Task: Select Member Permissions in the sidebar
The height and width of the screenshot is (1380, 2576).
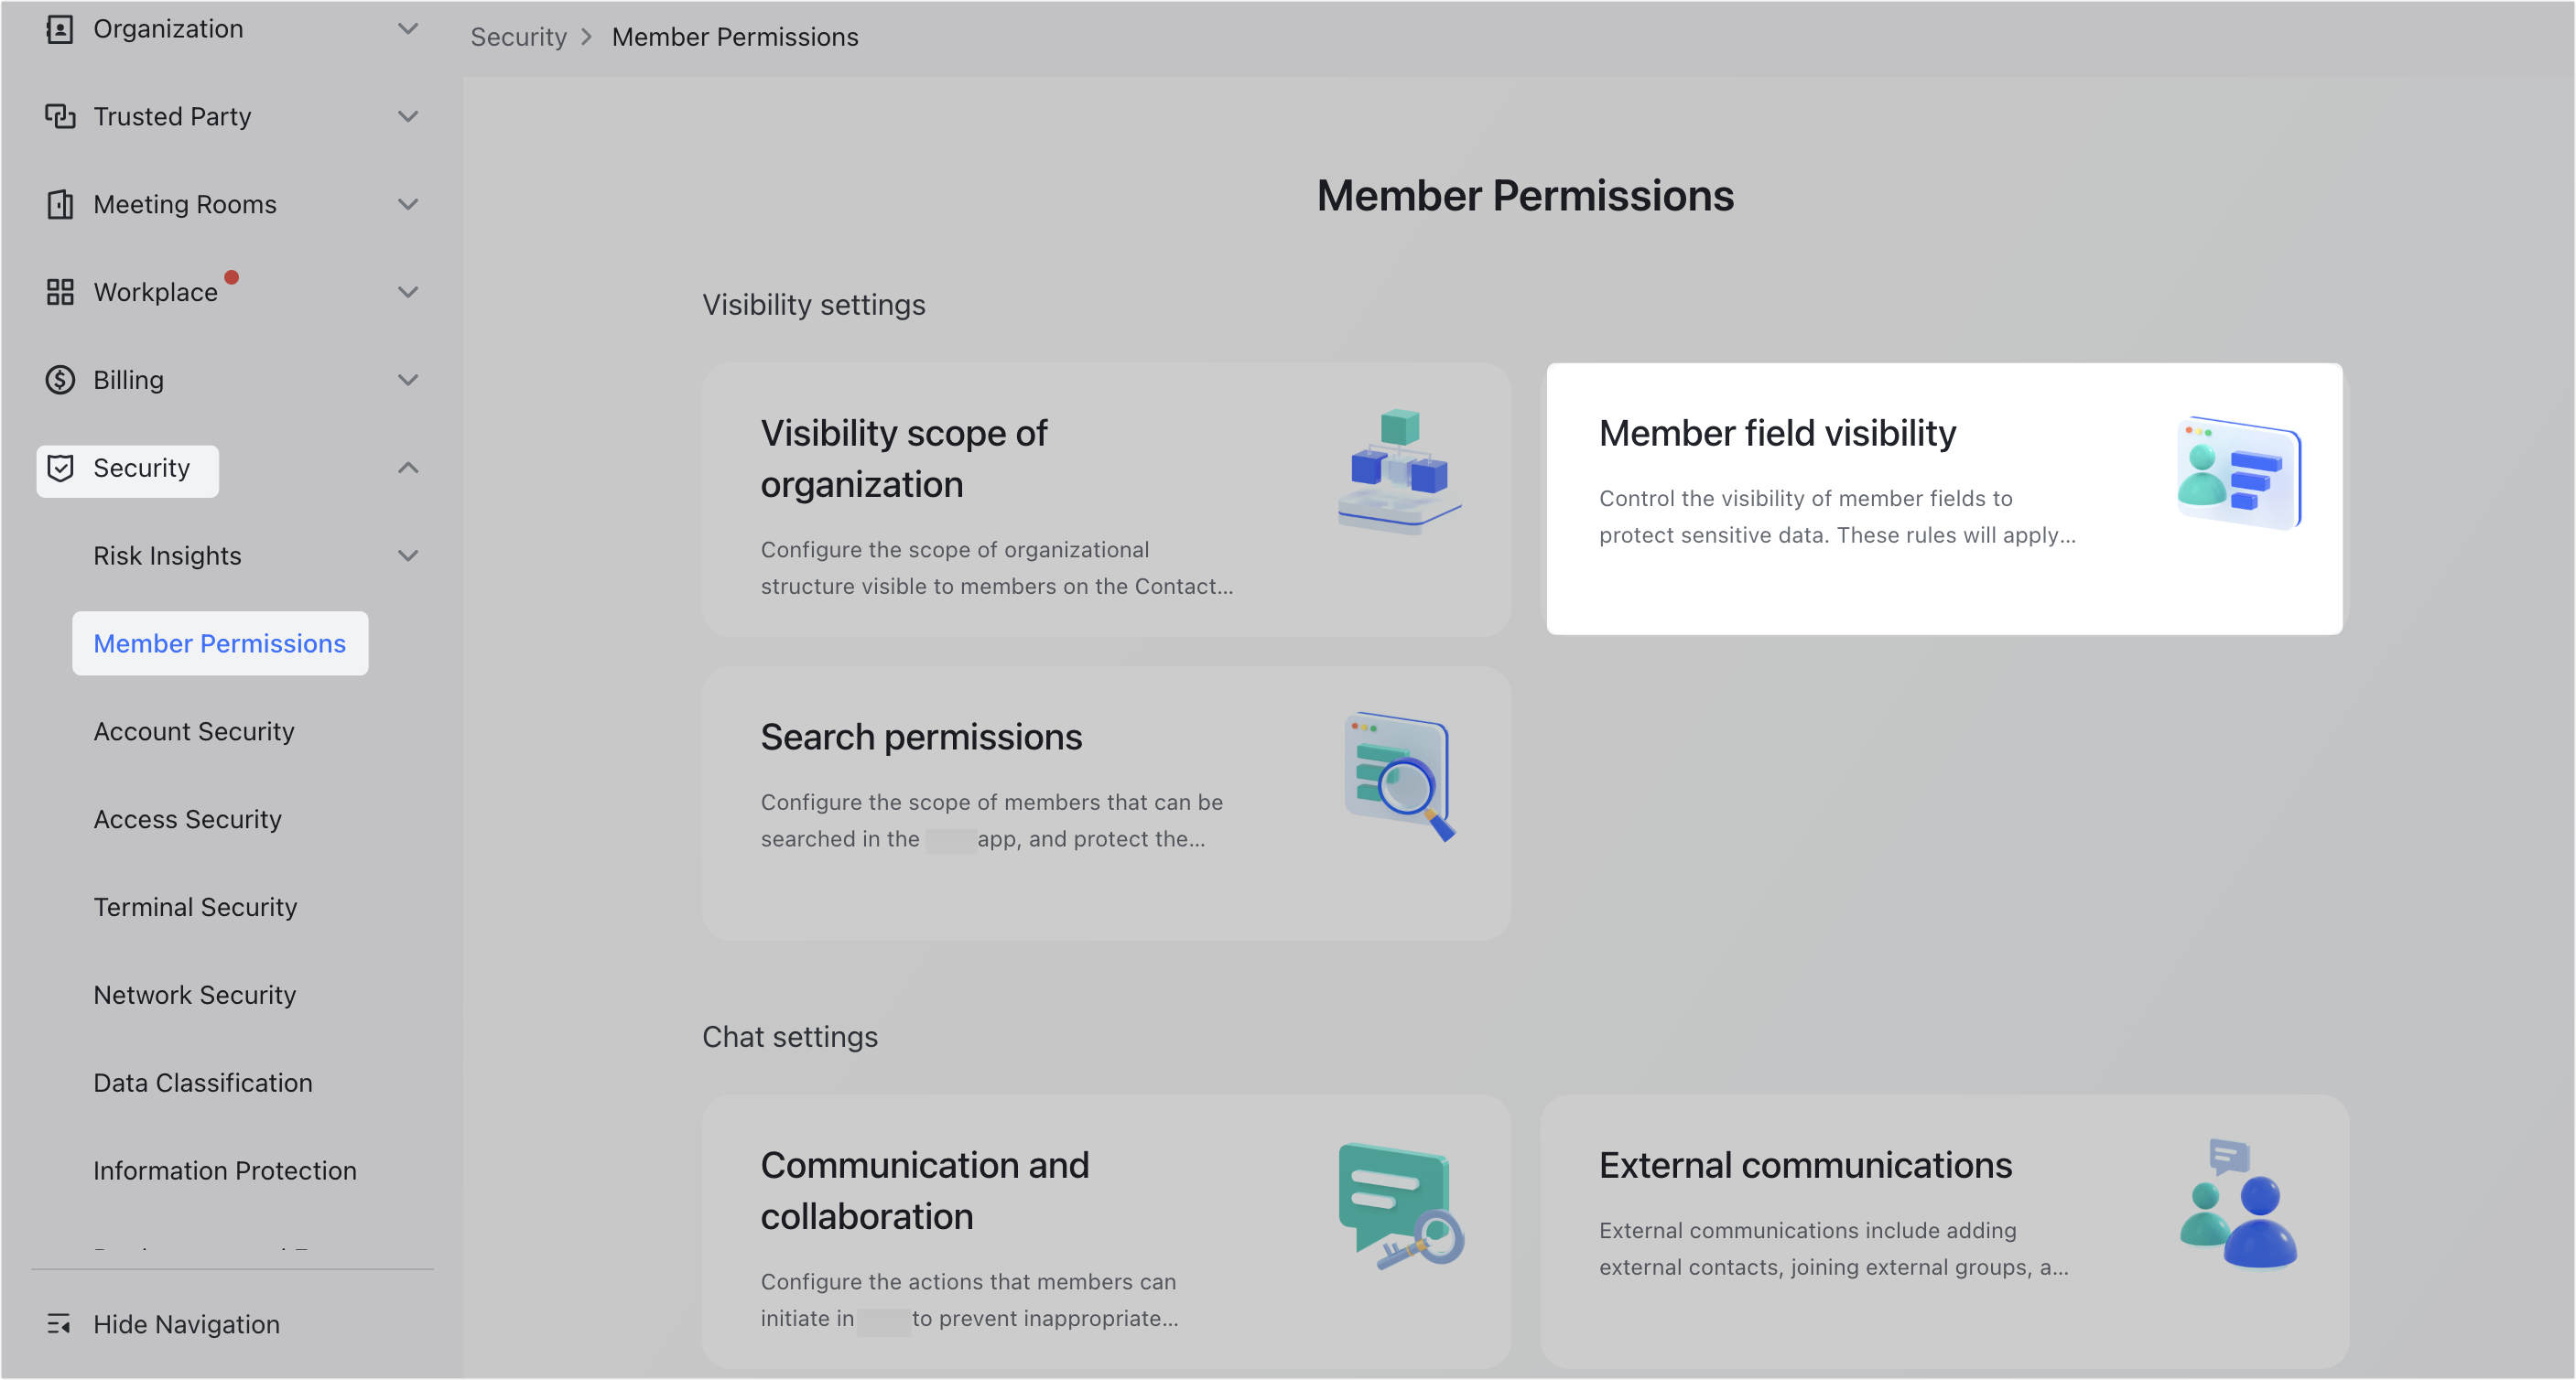Action: 219,643
